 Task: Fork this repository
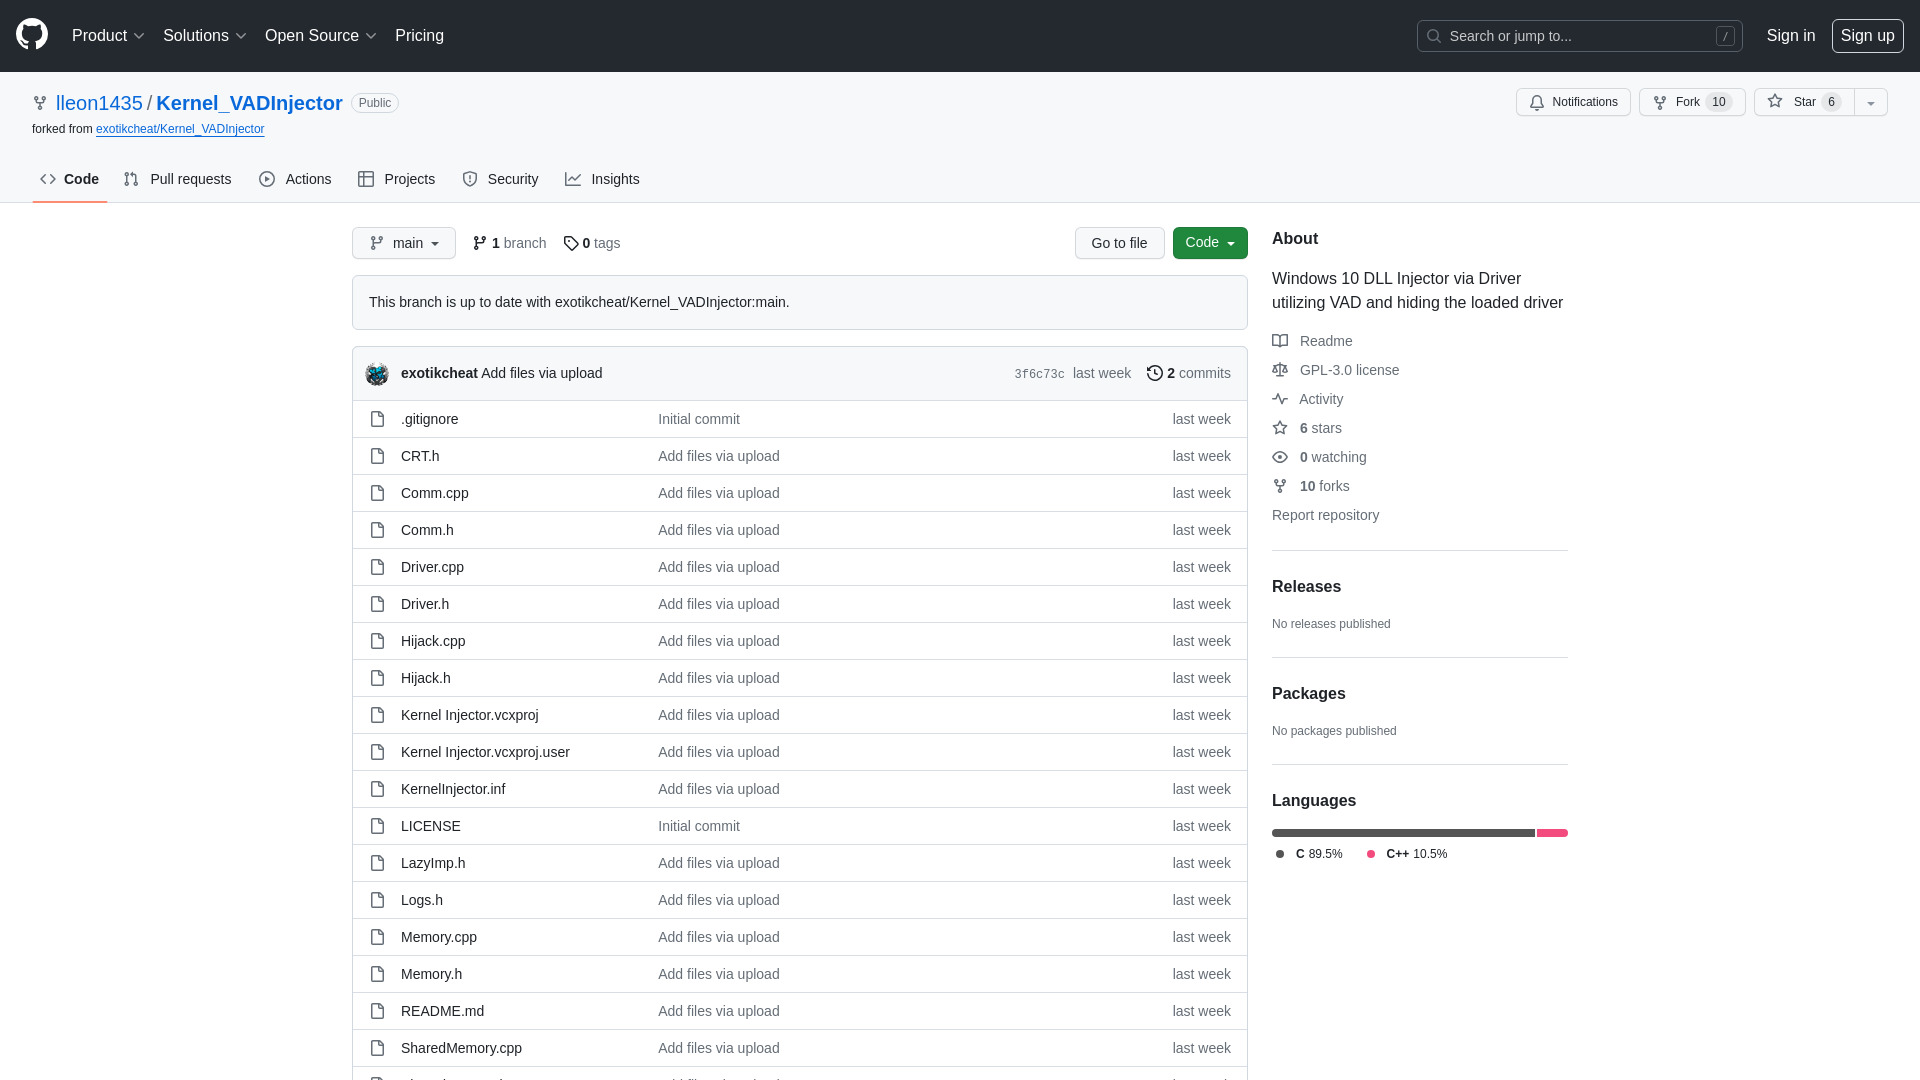pos(1692,102)
